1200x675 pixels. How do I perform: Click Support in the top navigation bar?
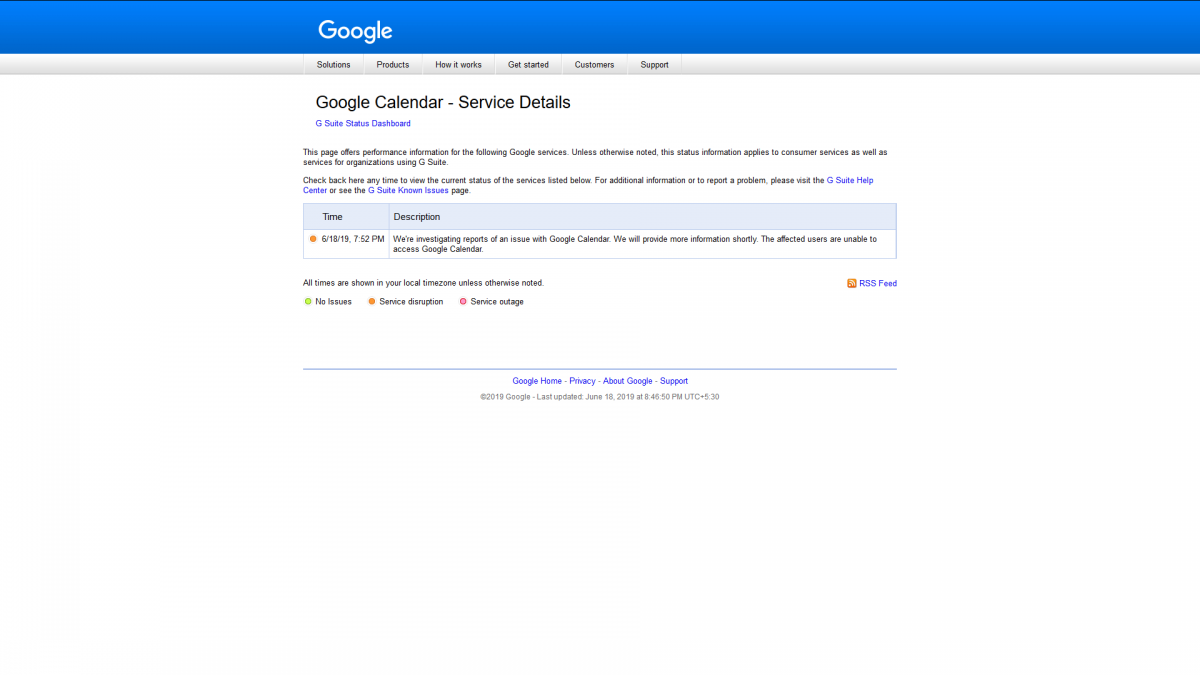(x=654, y=65)
